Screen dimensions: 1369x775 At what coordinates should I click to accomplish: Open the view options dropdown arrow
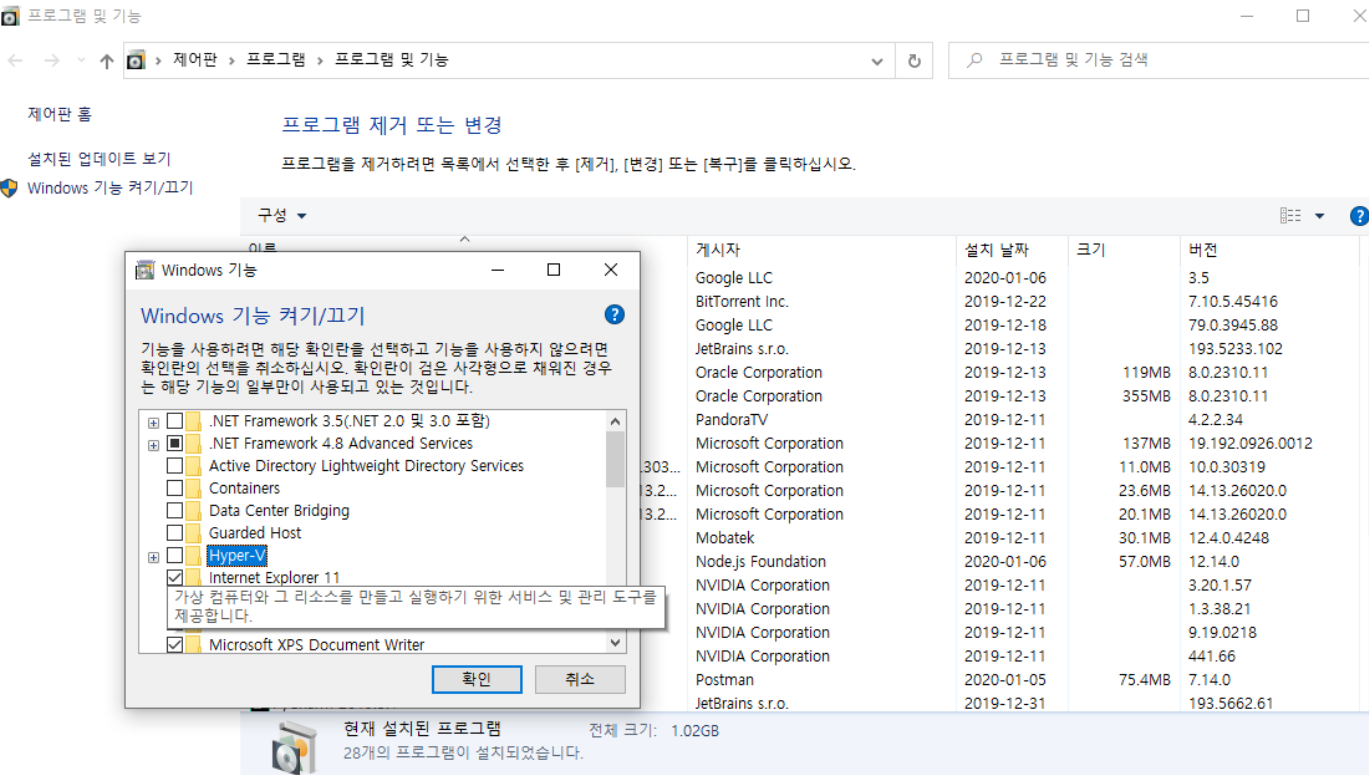click(x=1319, y=216)
